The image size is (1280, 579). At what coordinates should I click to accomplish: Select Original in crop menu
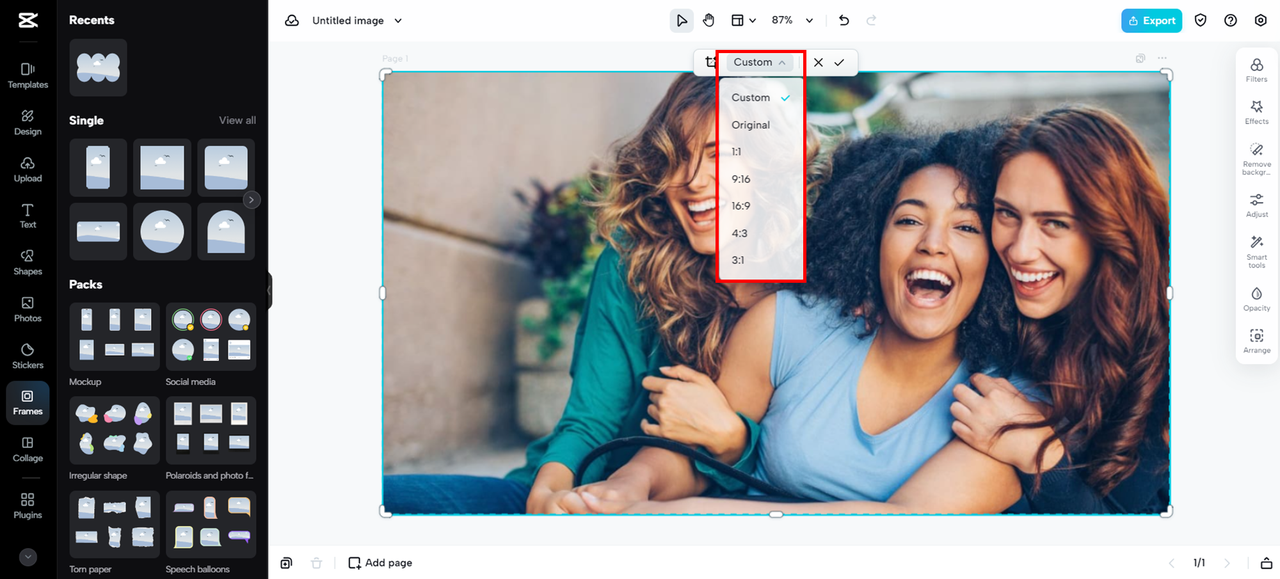(x=751, y=125)
